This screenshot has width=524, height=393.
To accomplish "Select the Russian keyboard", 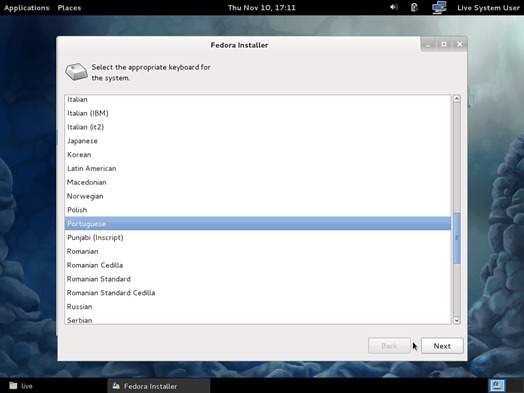I will click(x=258, y=306).
